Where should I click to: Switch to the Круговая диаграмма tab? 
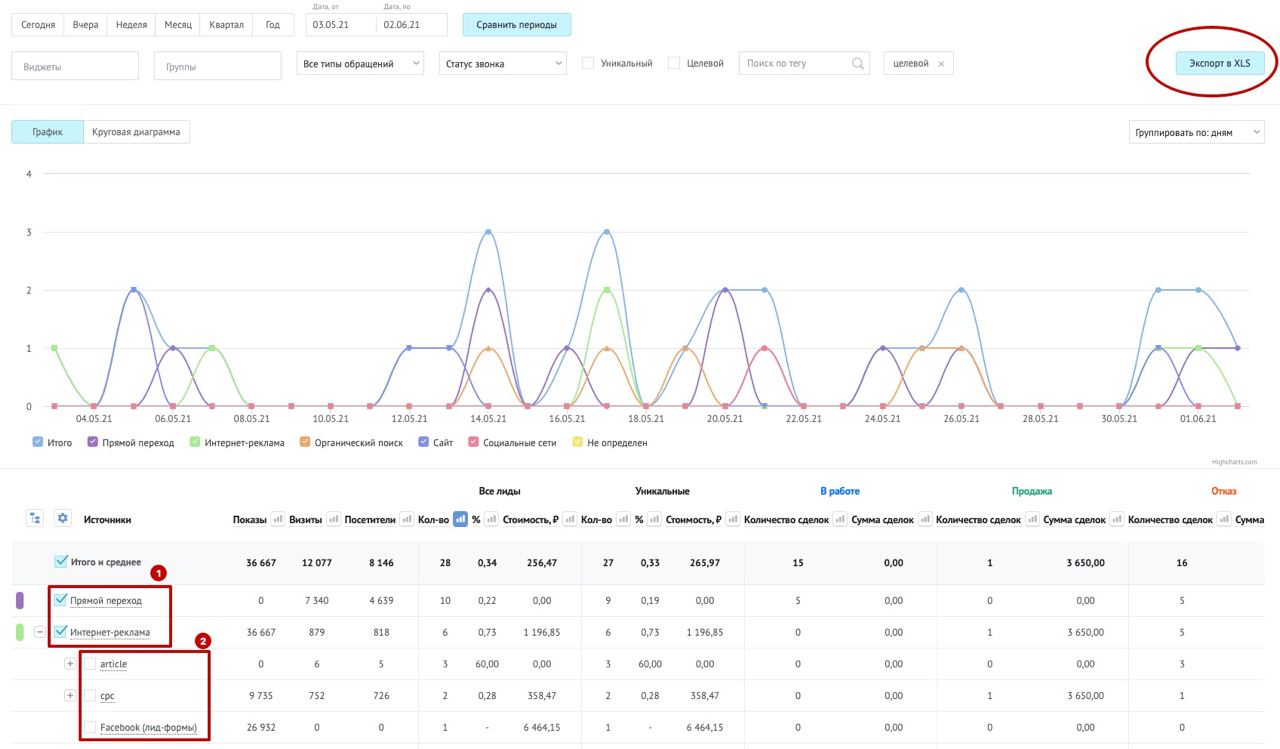point(136,132)
